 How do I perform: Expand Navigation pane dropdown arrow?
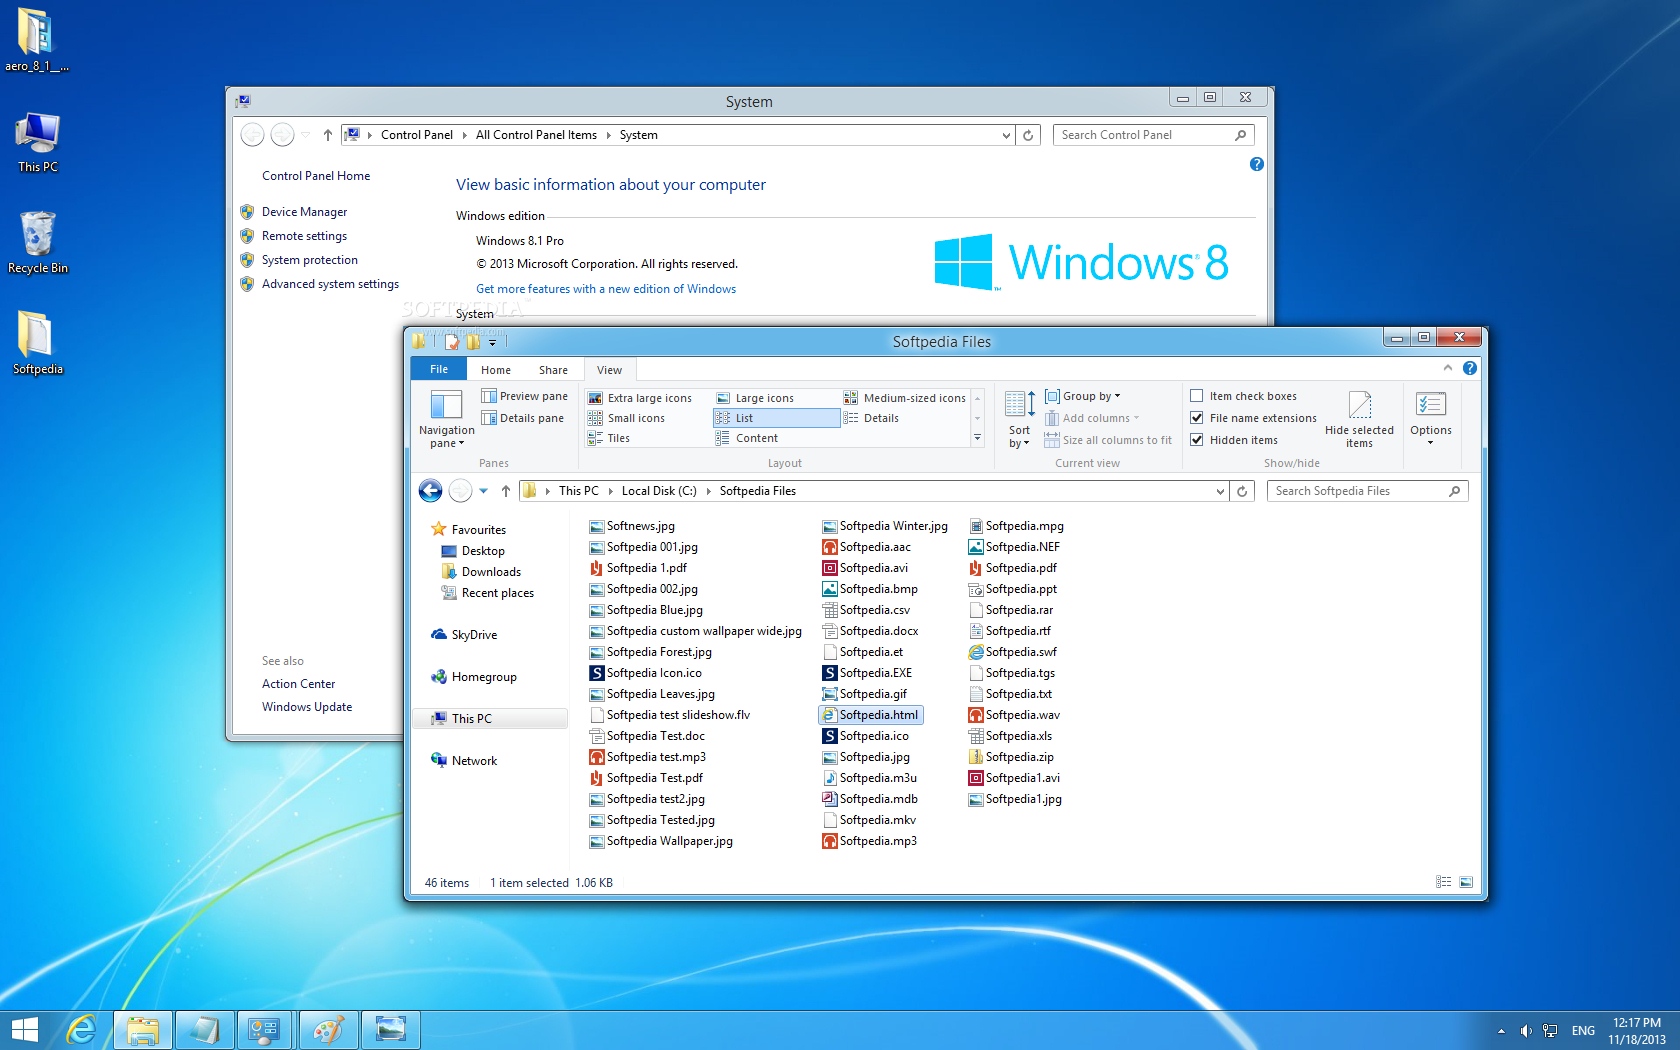[461, 444]
